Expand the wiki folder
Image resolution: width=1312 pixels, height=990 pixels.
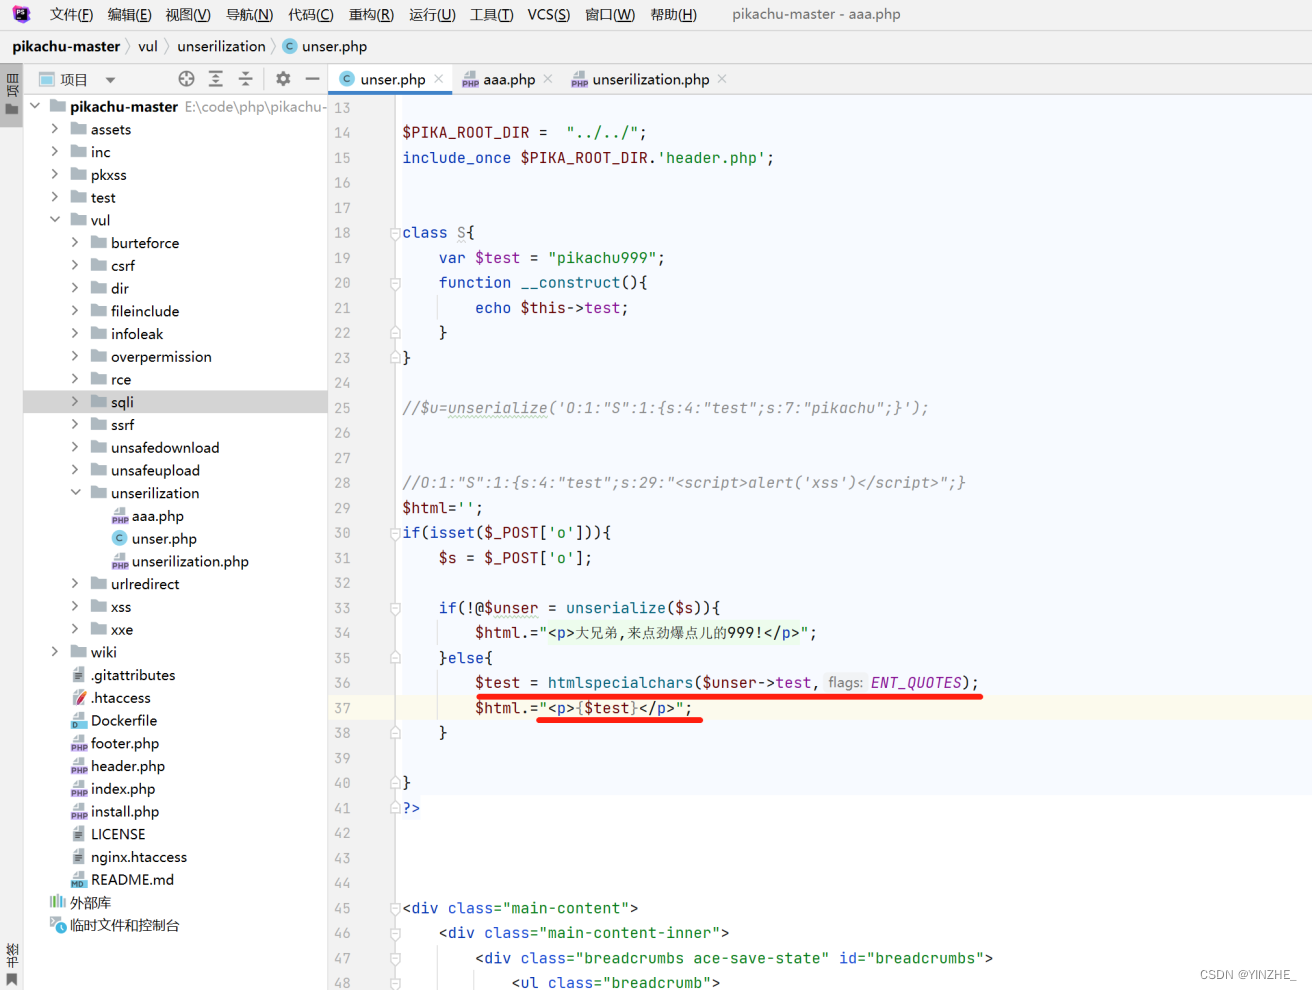click(x=55, y=652)
